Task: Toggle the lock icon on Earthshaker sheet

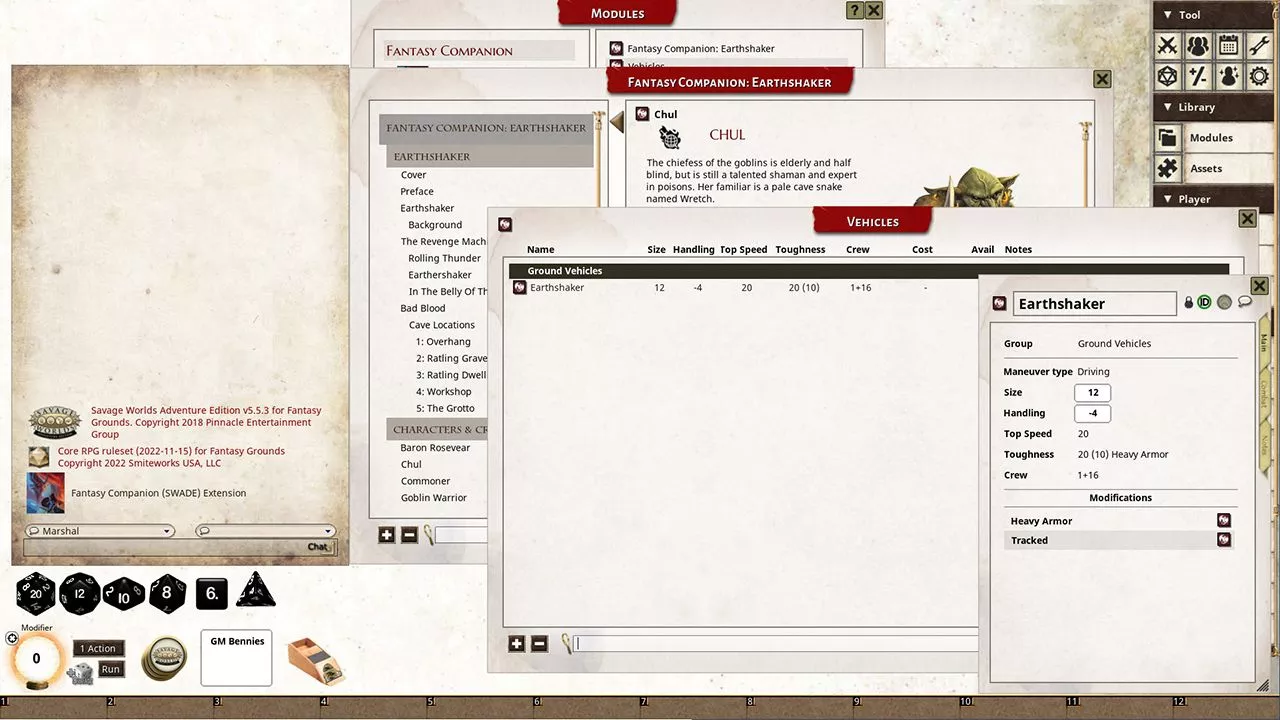Action: pyautogui.click(x=1189, y=303)
